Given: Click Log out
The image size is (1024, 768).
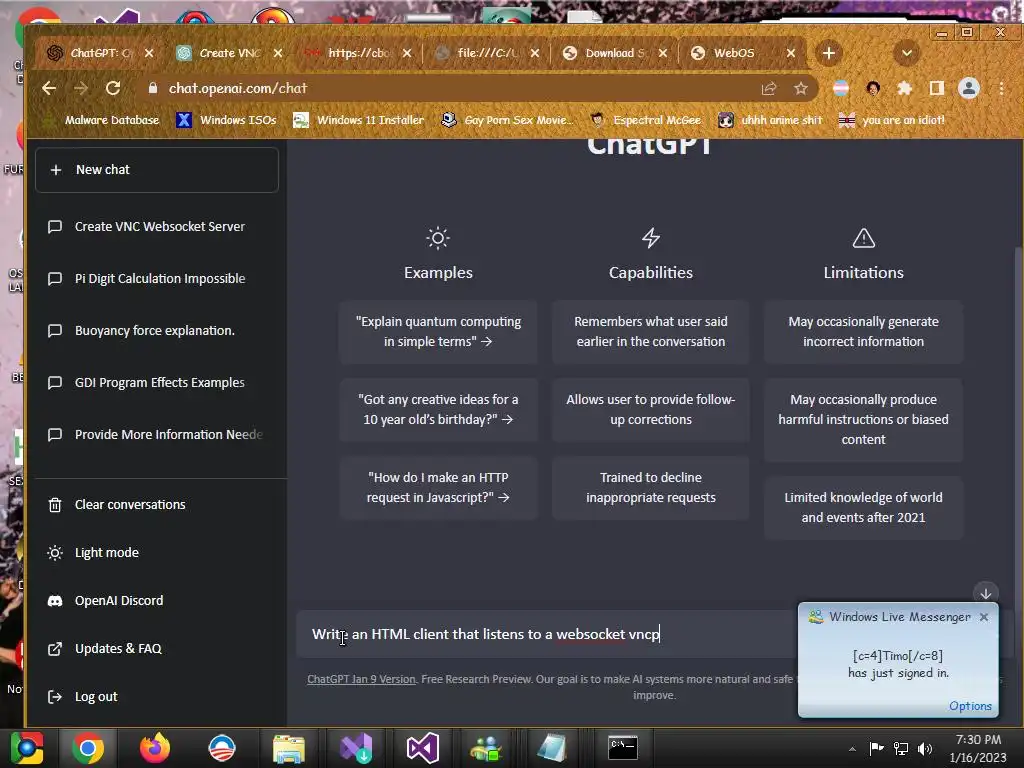Looking at the screenshot, I should coord(157,697).
